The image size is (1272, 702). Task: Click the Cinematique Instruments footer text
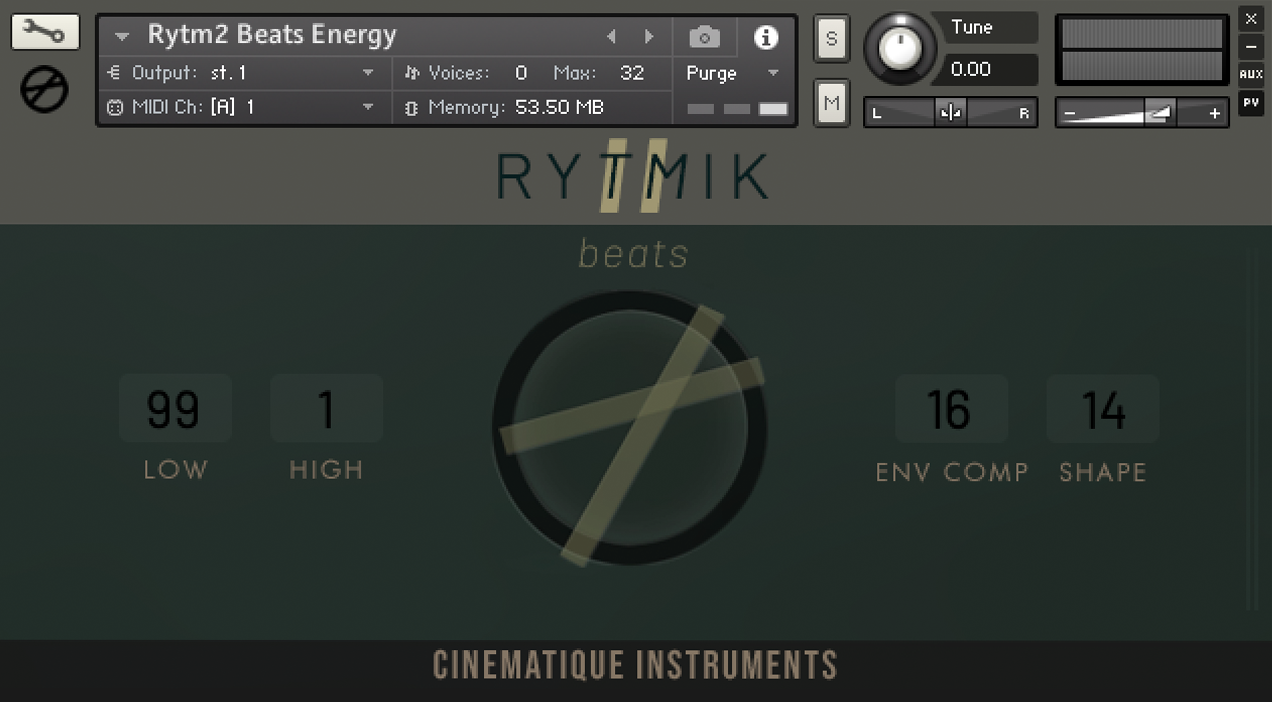[x=635, y=665]
